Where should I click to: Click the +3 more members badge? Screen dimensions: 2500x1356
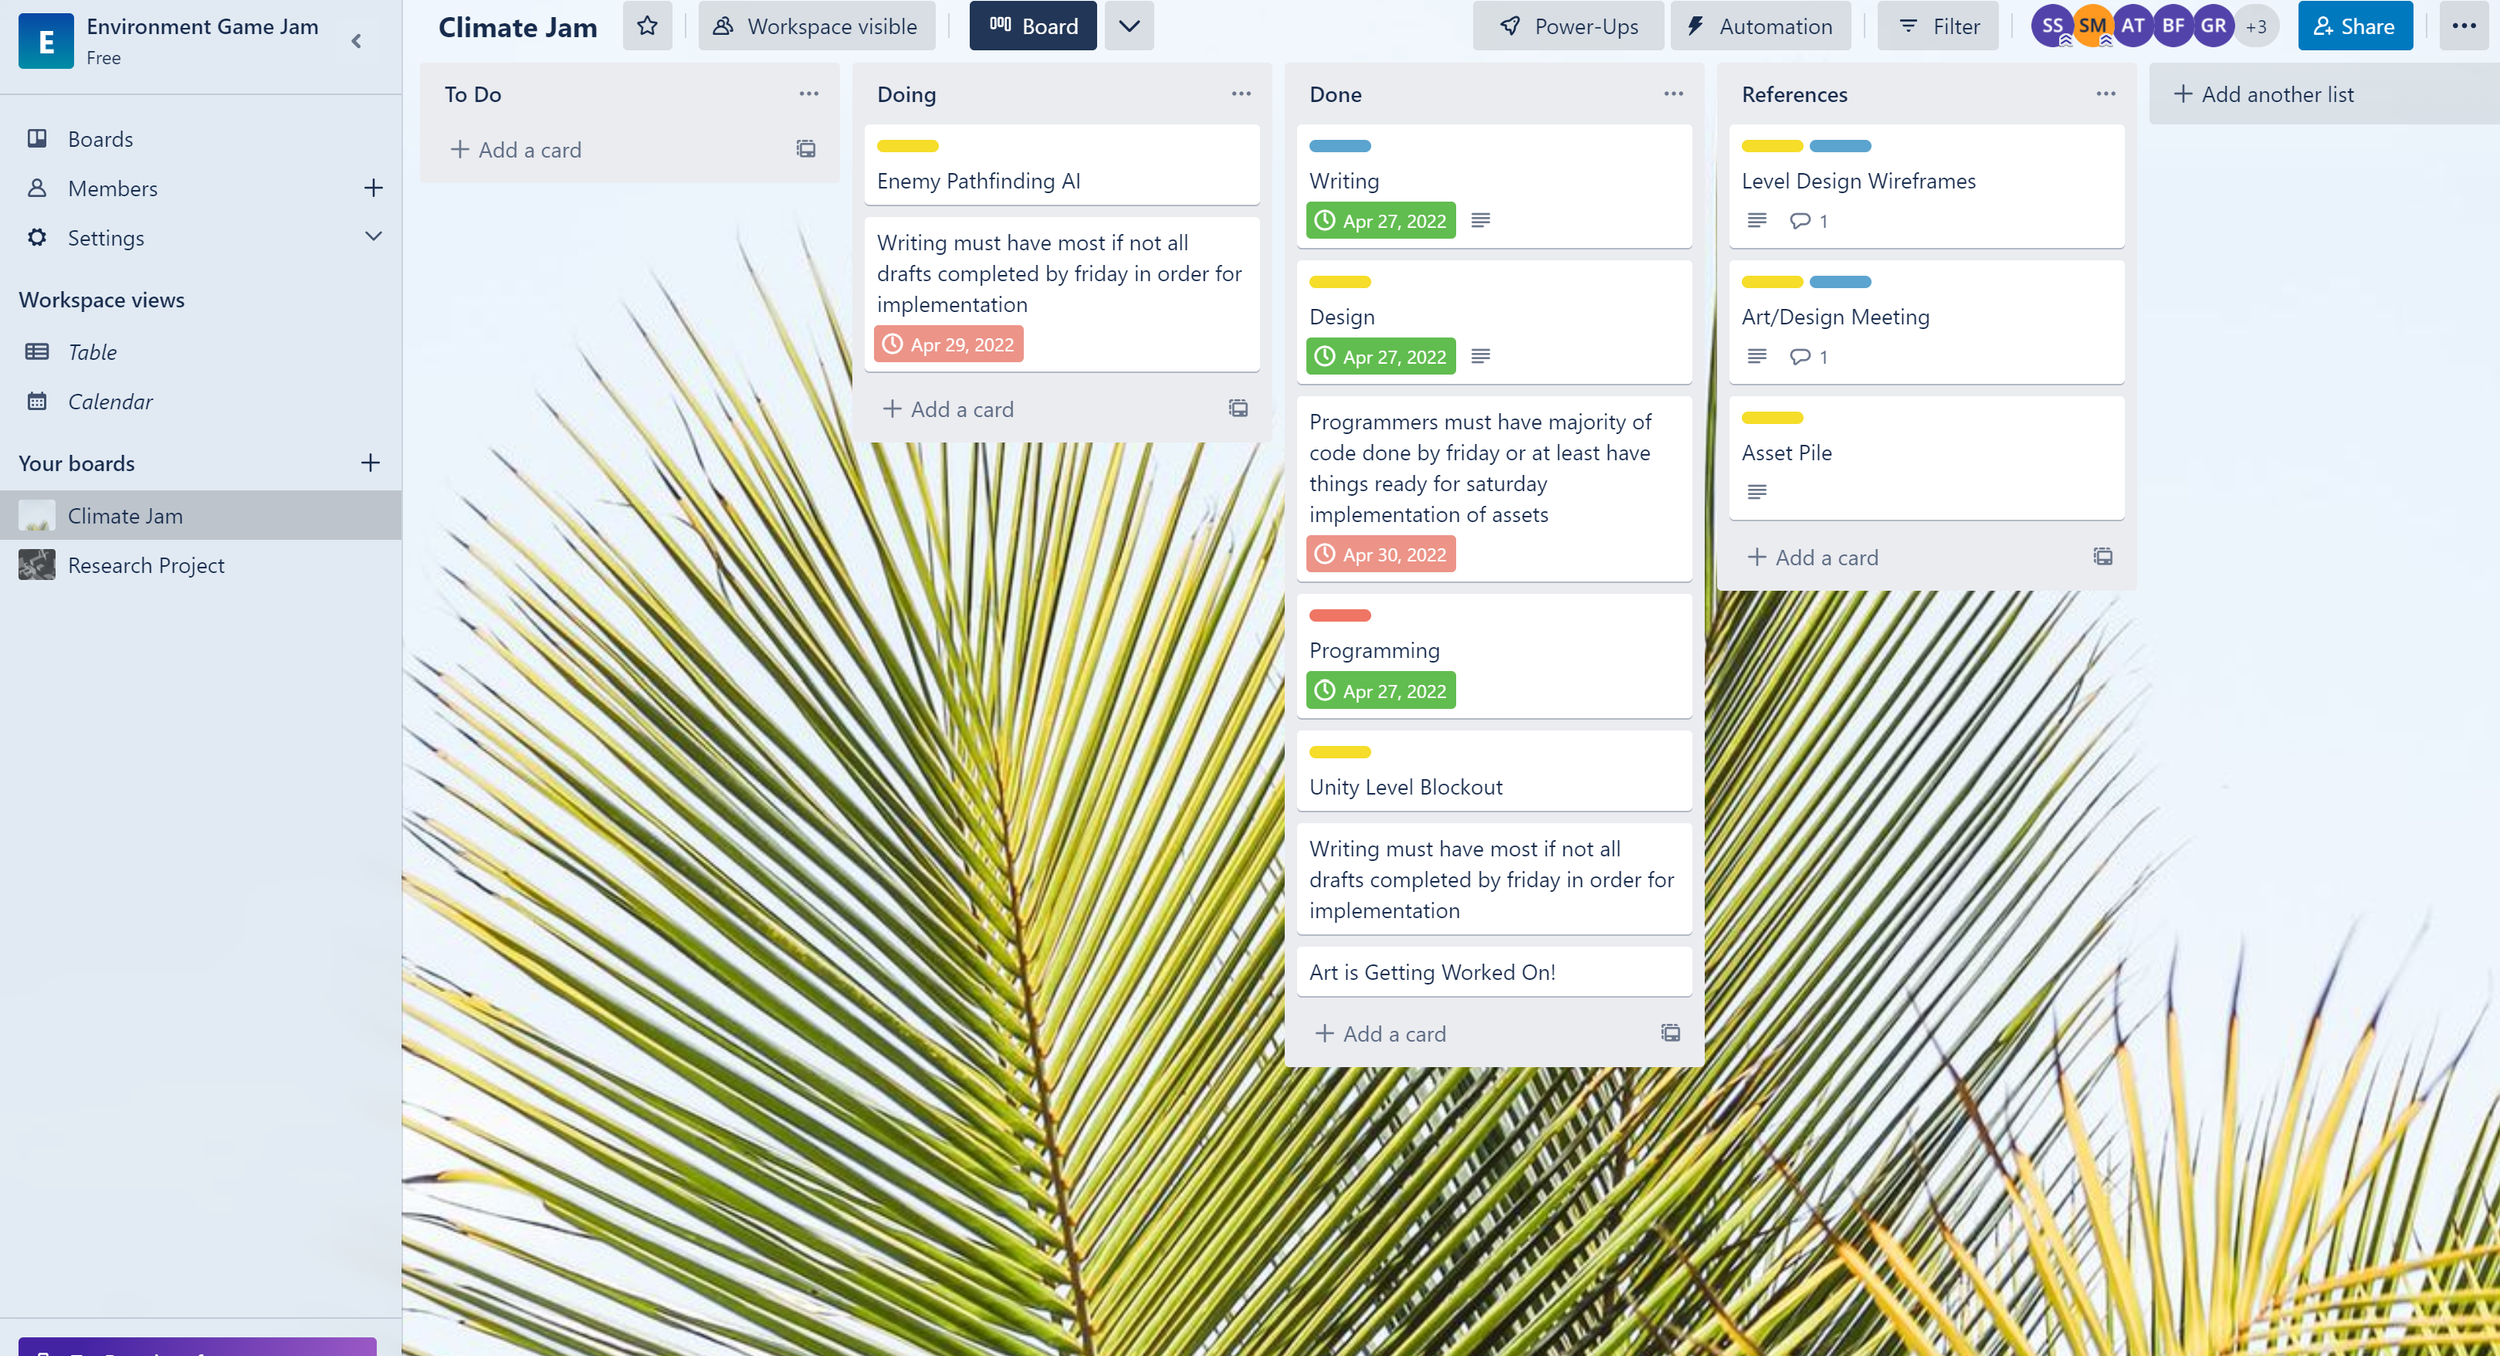[x=2256, y=27]
